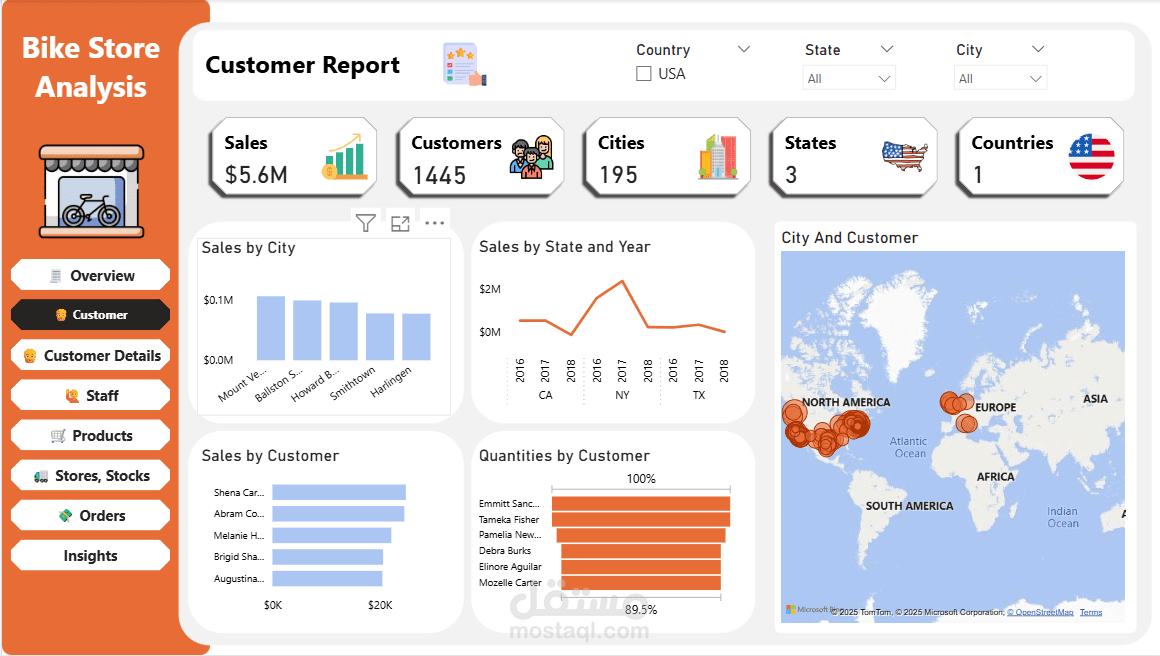
Task: Click the Sales growth chart icon
Action: coord(344,157)
